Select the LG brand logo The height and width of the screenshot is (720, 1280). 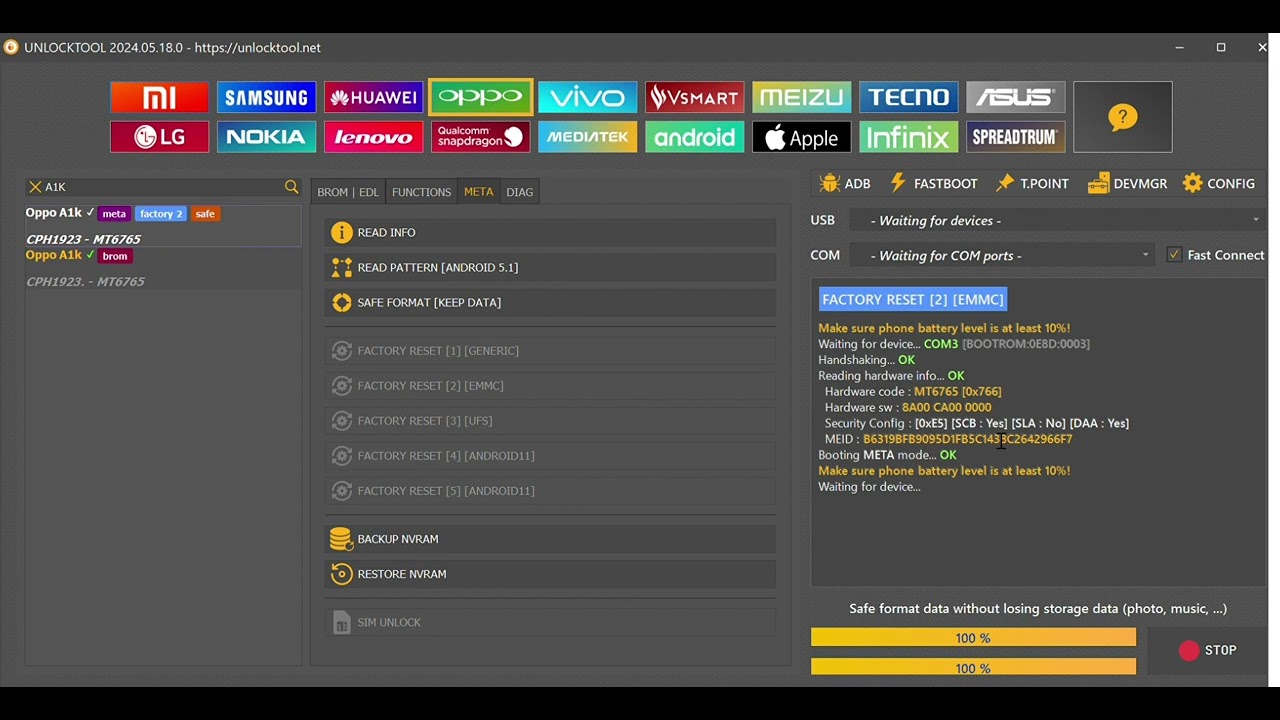coord(159,137)
